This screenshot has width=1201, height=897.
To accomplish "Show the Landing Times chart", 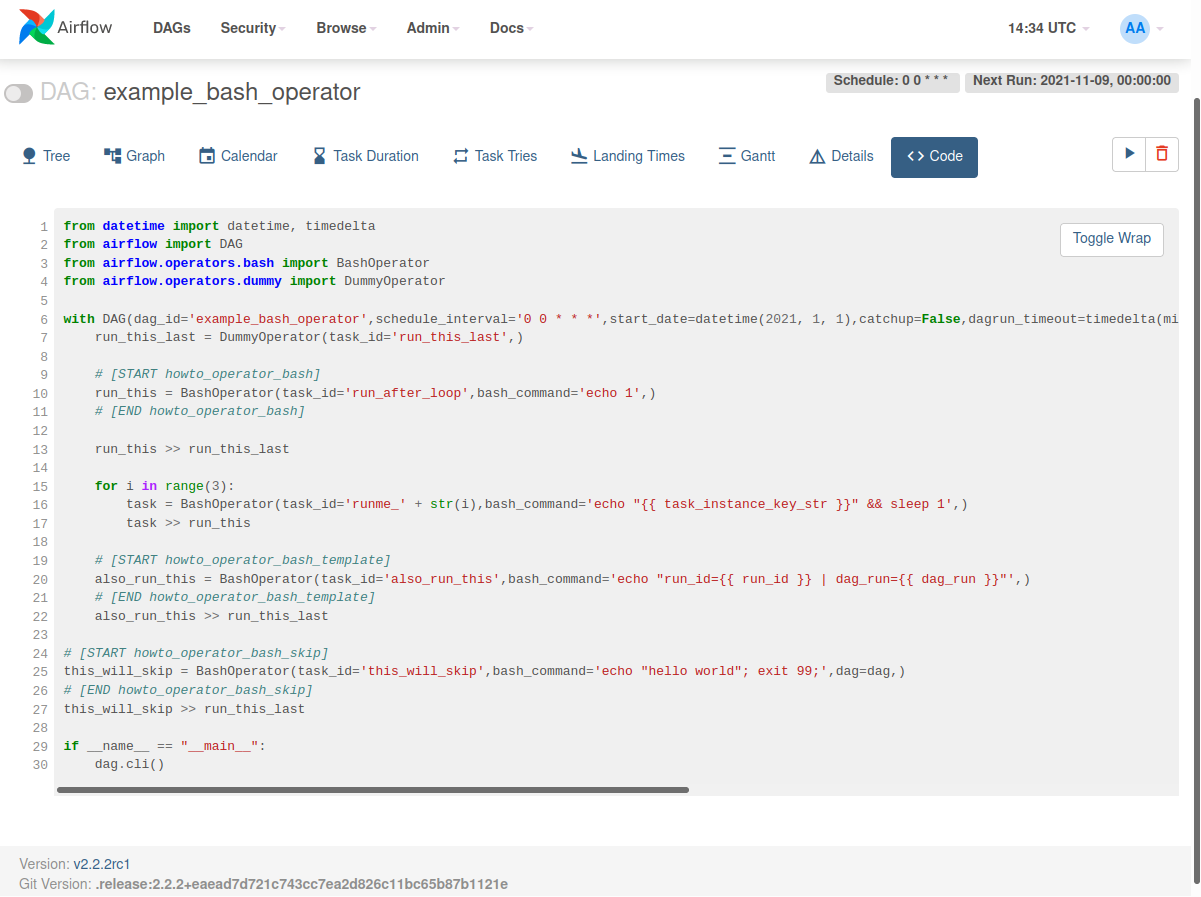I will click(x=627, y=156).
